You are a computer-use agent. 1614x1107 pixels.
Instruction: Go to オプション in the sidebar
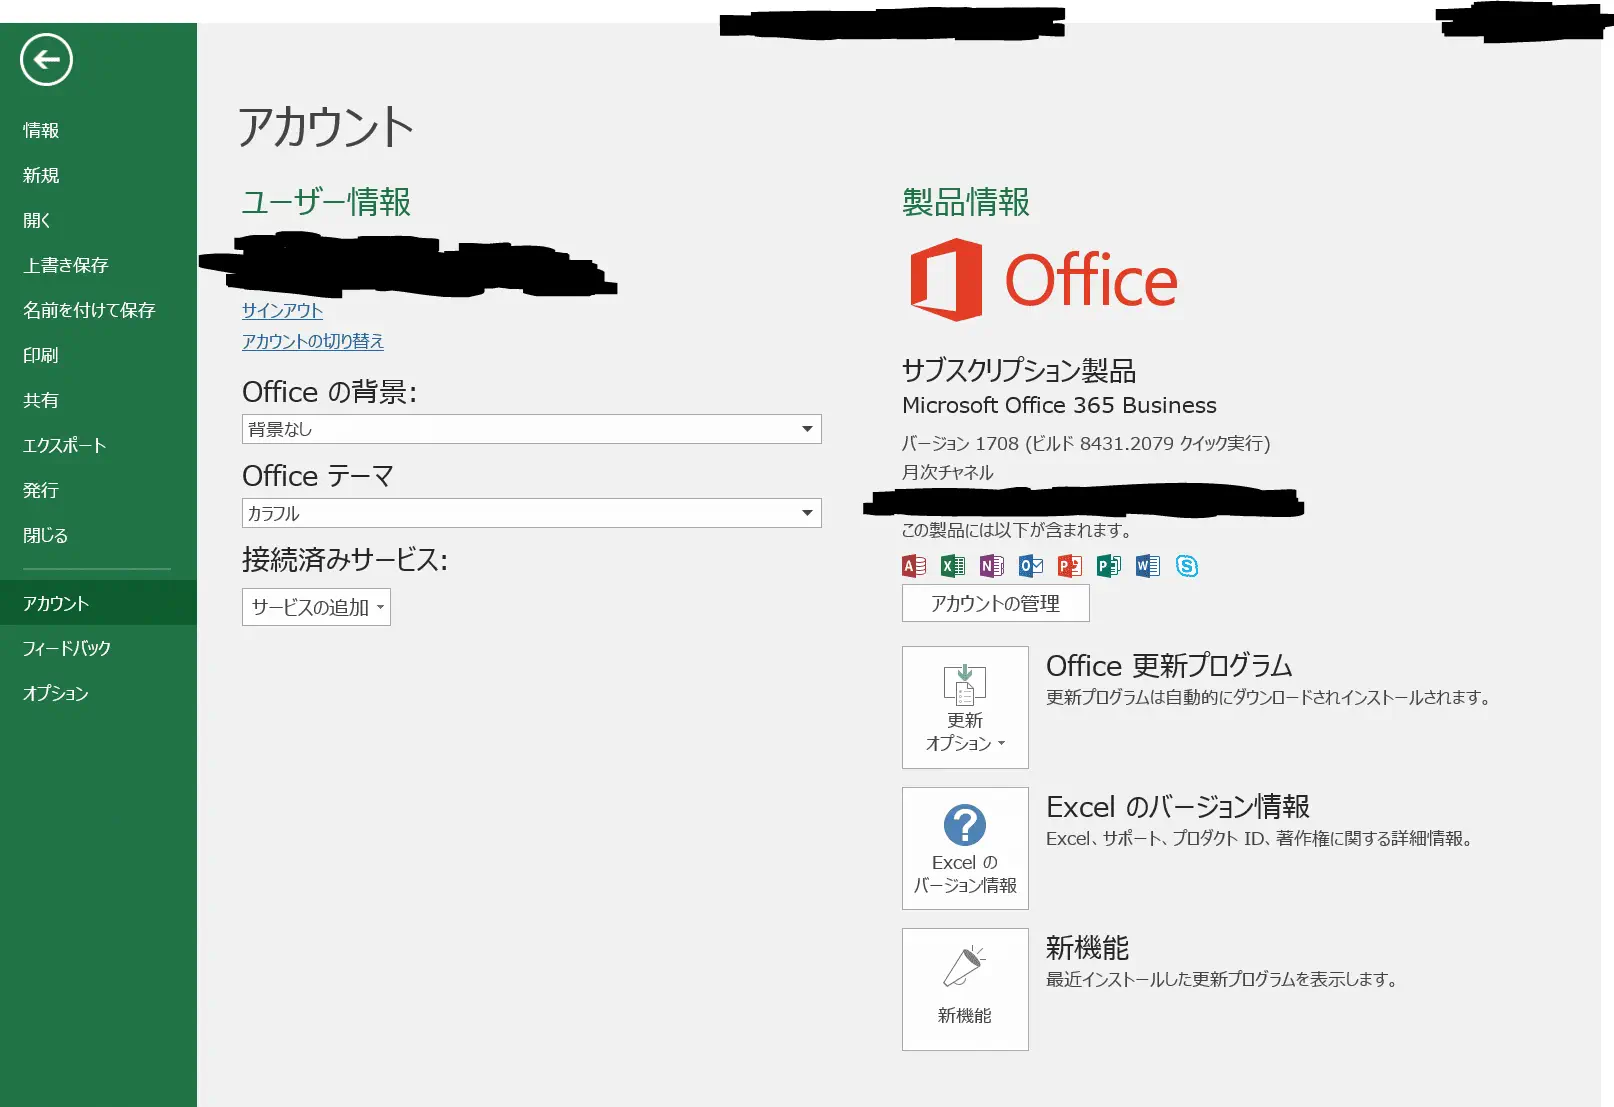click(56, 693)
